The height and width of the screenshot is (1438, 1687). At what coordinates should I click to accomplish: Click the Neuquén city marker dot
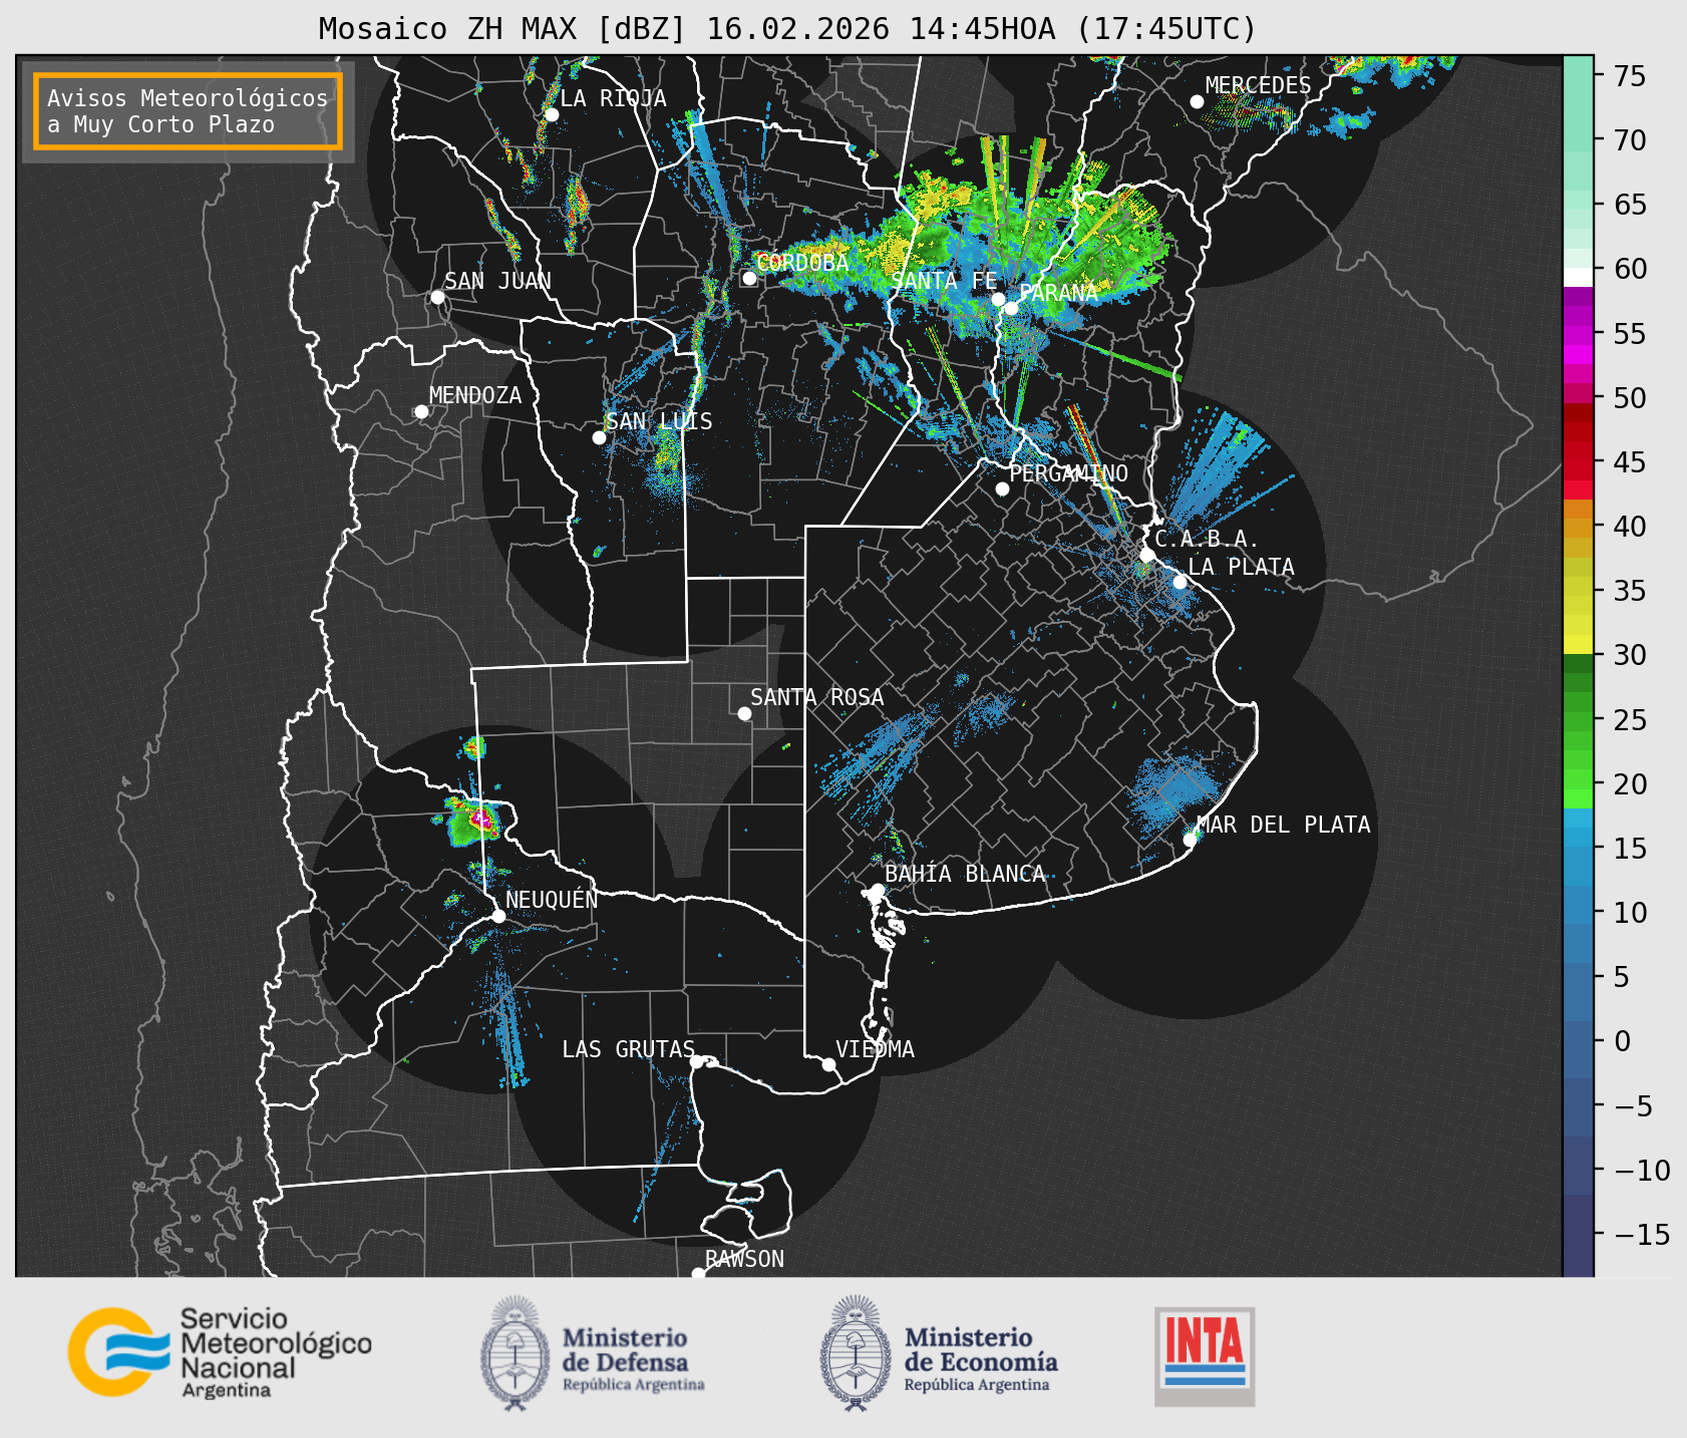[498, 916]
